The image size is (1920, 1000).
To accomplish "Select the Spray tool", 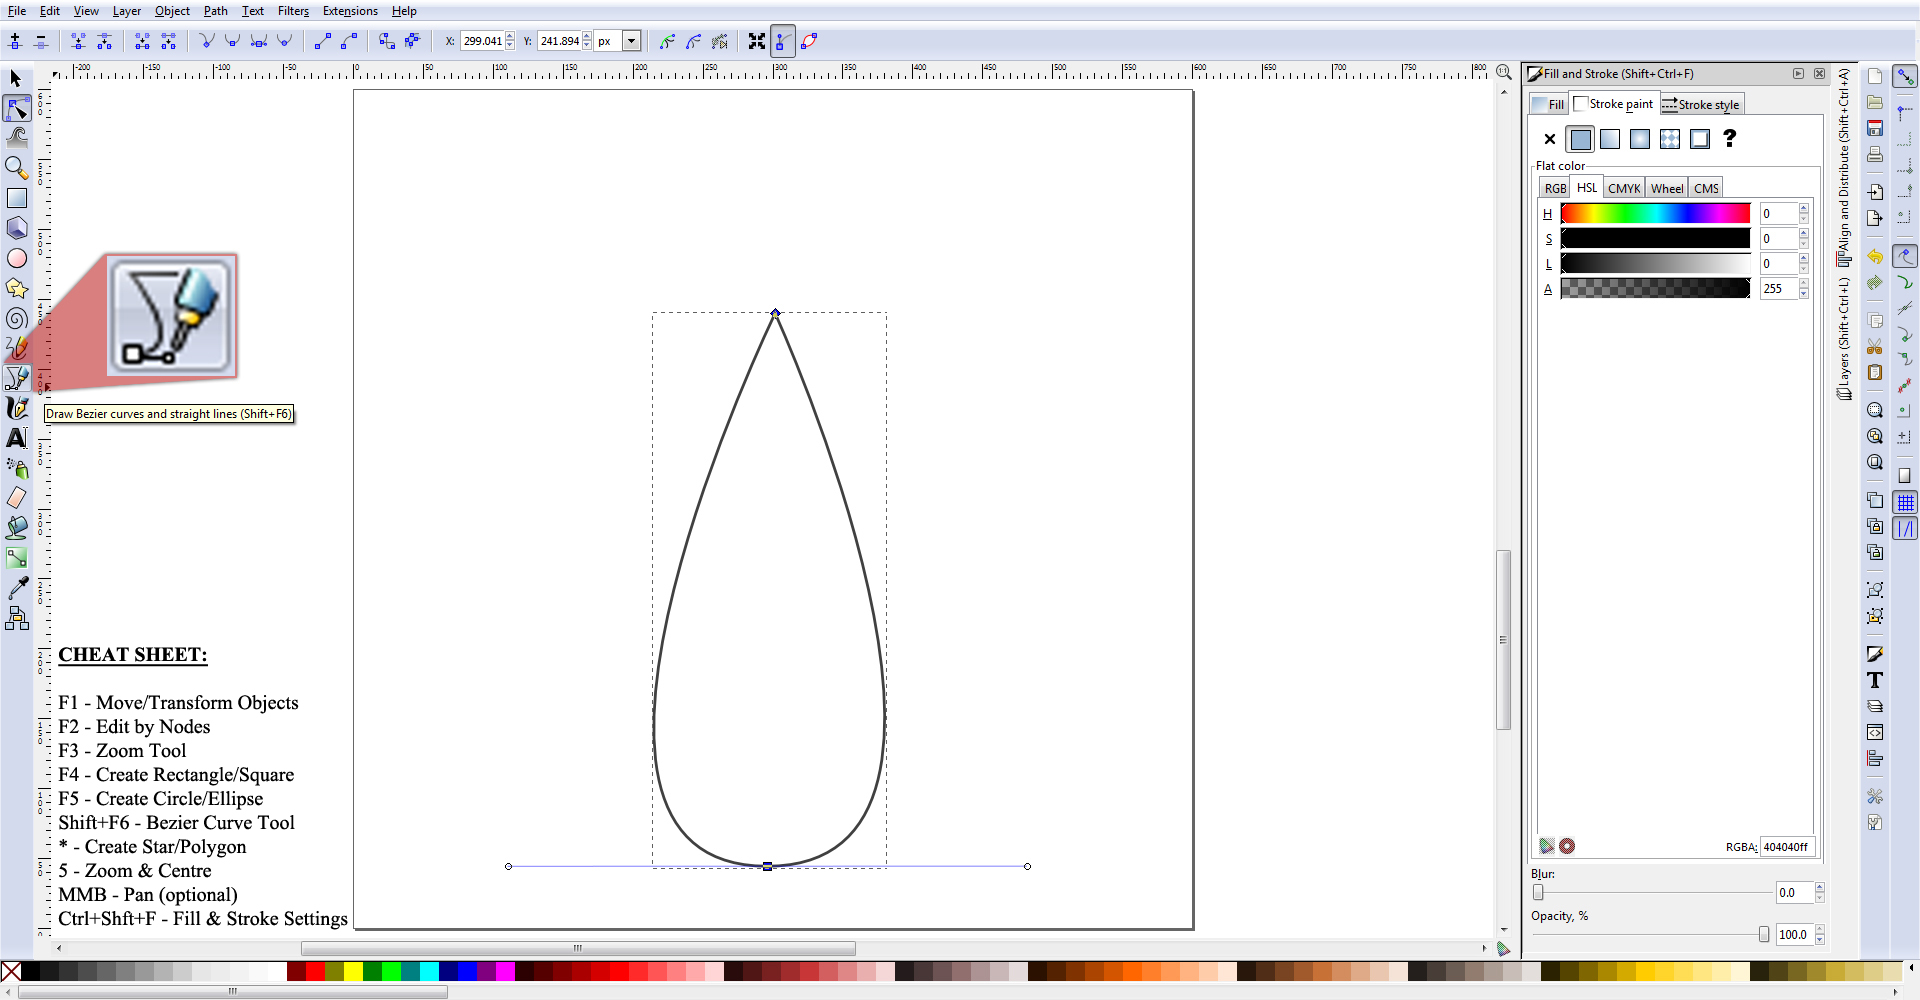I will point(17,468).
